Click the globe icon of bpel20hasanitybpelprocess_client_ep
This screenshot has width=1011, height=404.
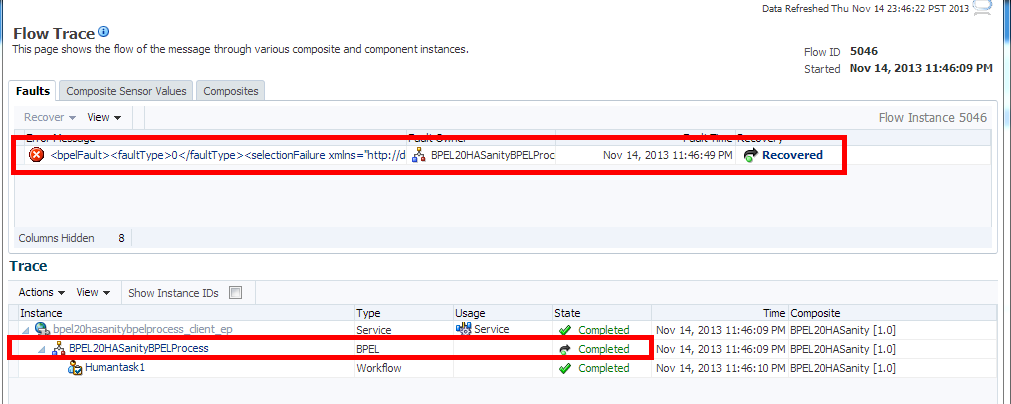click(43, 329)
